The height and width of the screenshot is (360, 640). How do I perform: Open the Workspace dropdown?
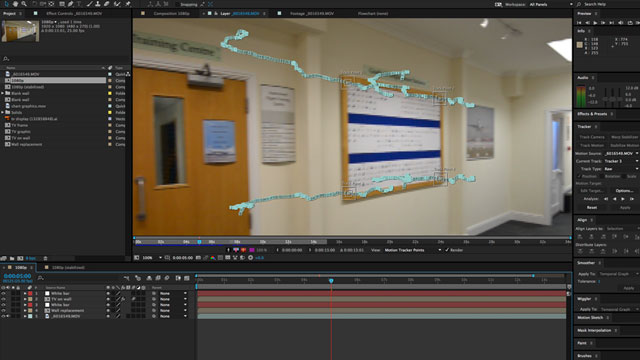tap(551, 4)
